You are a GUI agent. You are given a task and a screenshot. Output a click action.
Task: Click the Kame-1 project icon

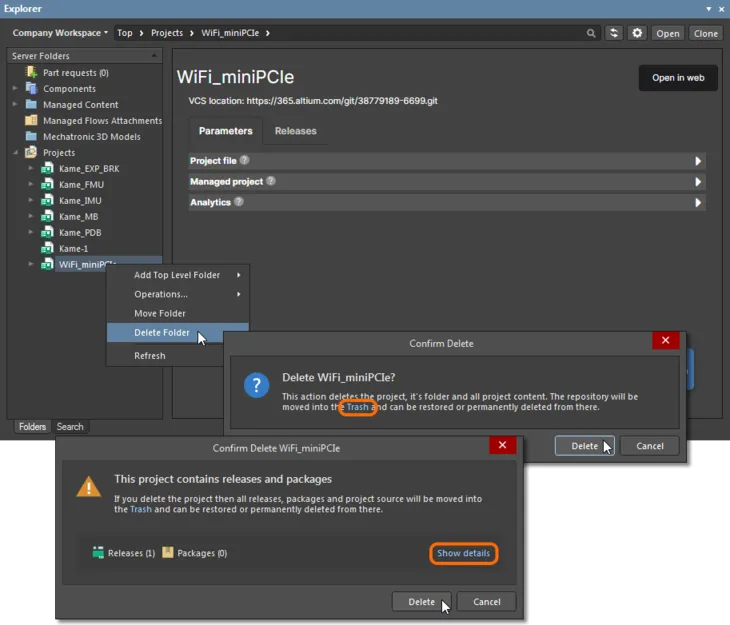(47, 248)
